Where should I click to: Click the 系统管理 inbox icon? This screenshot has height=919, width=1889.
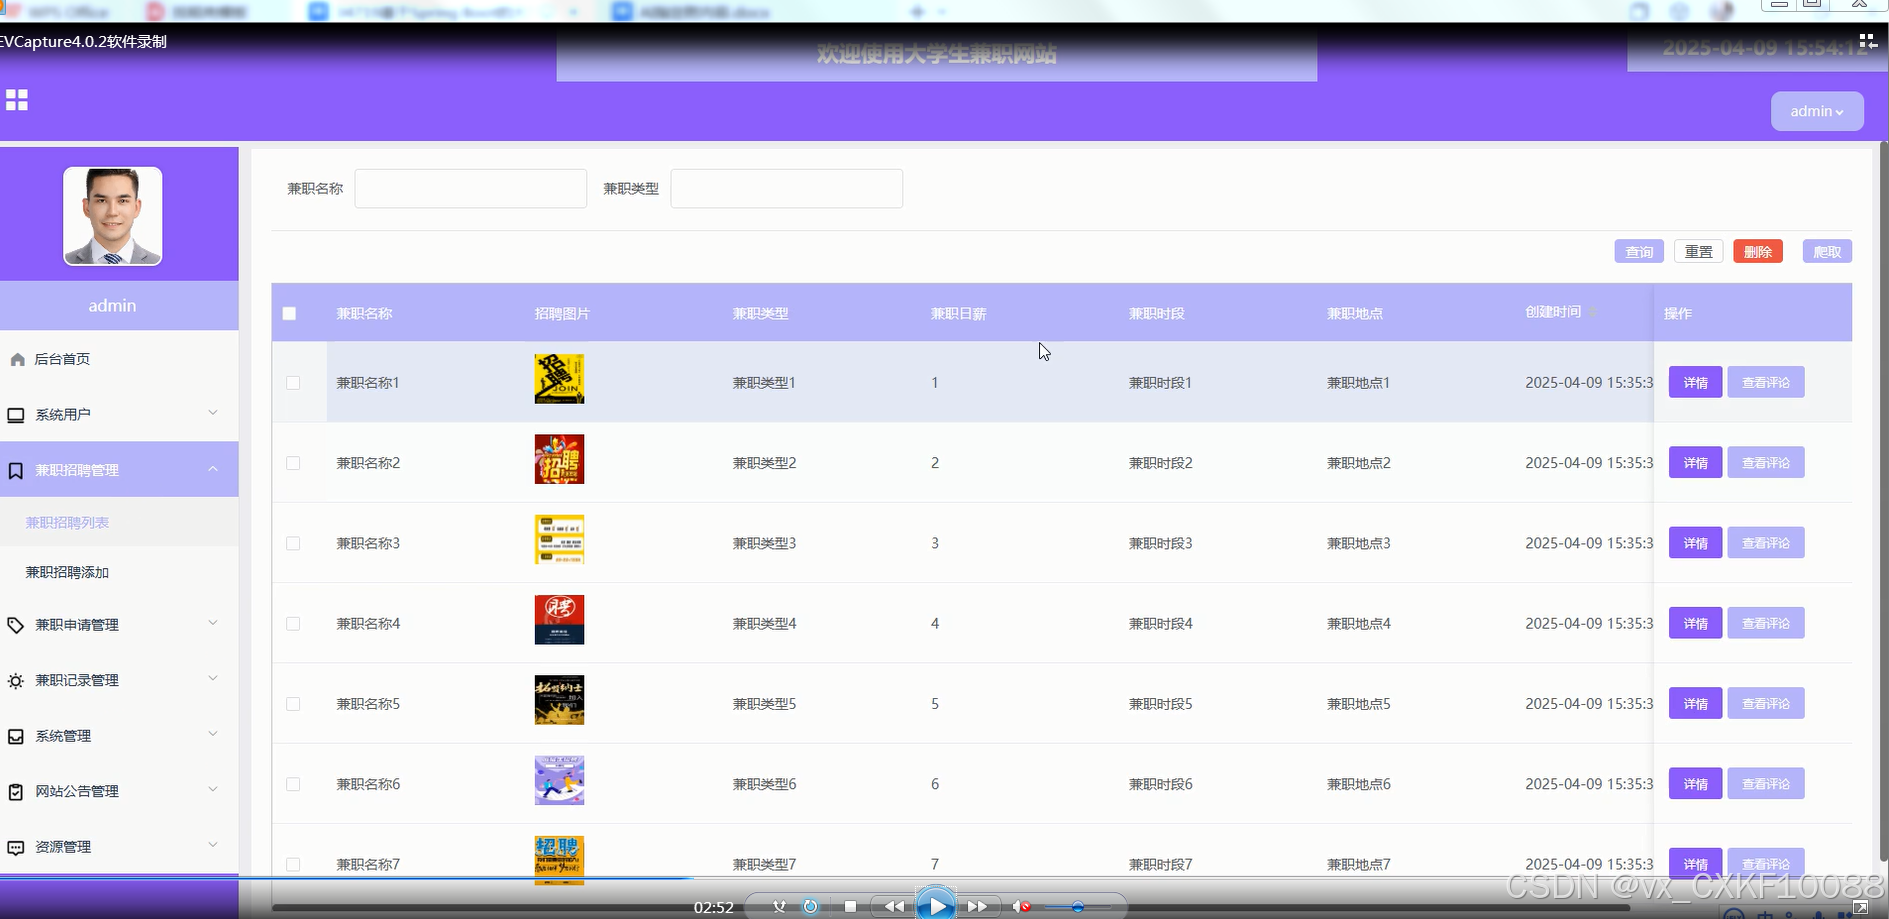click(16, 736)
